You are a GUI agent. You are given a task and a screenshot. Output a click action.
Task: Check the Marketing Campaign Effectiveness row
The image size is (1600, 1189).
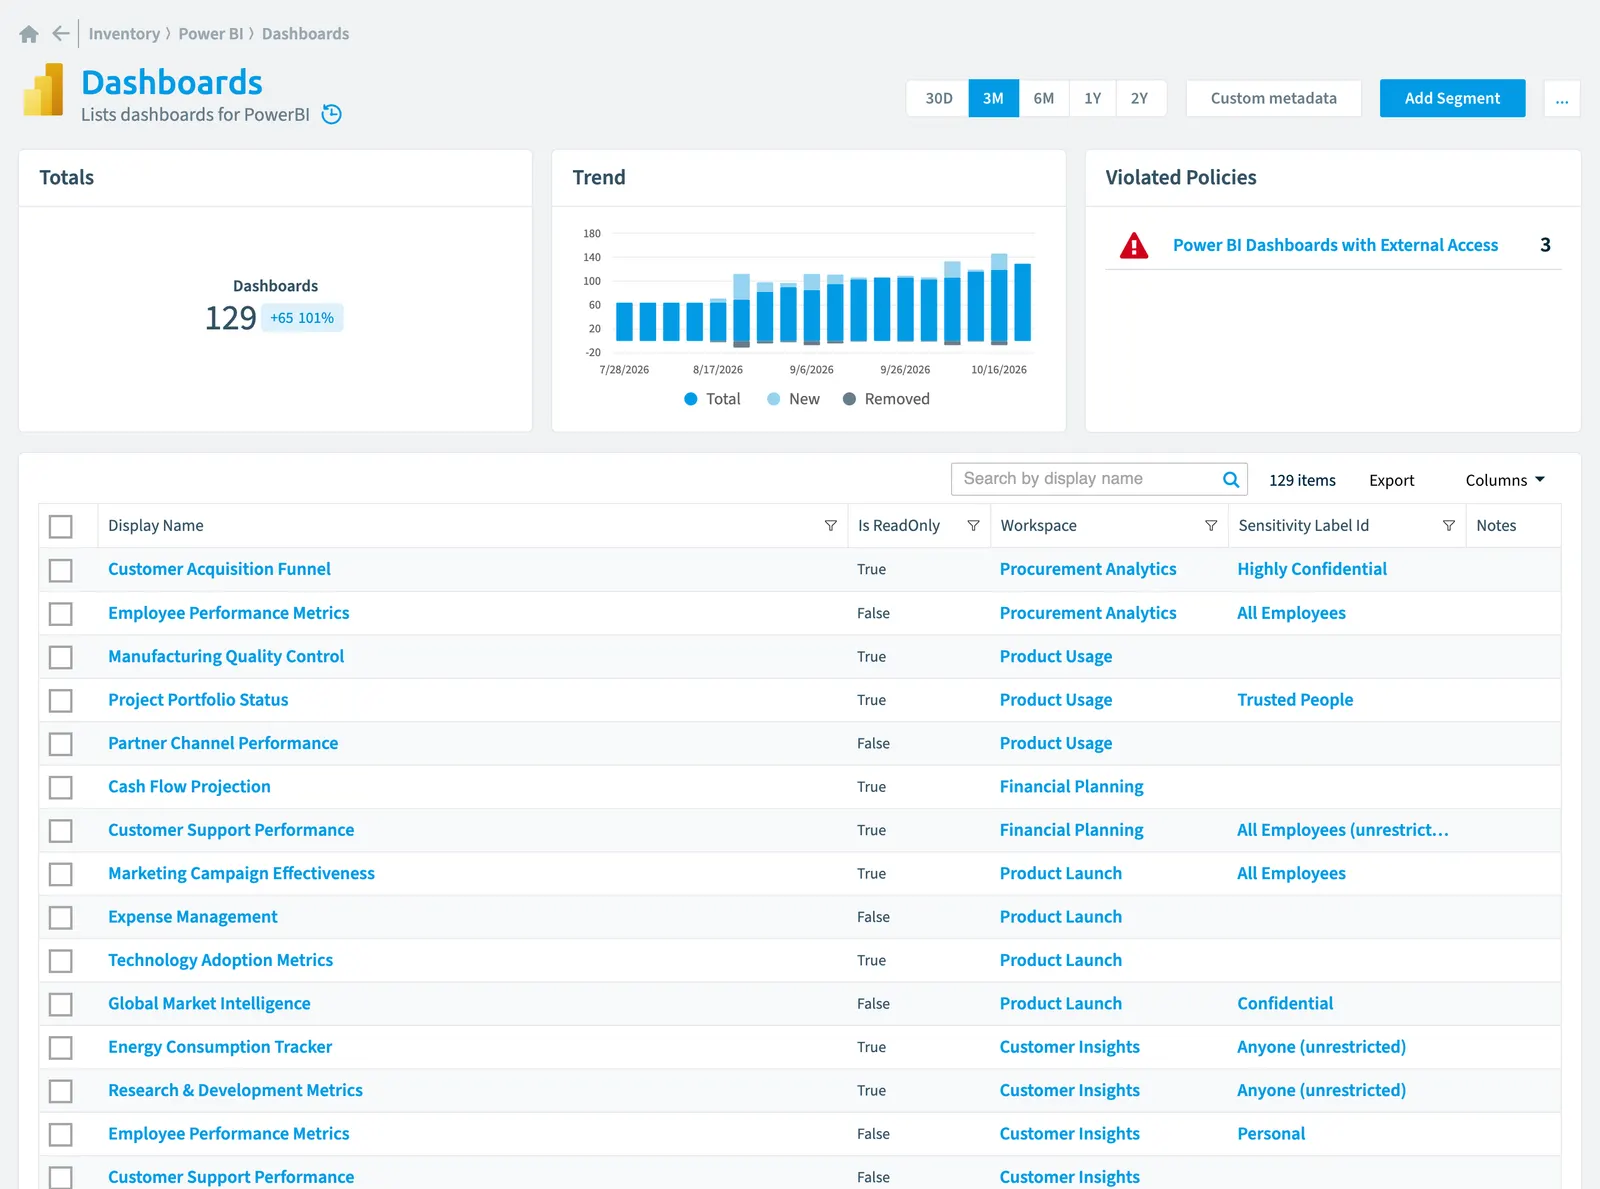[x=61, y=874]
